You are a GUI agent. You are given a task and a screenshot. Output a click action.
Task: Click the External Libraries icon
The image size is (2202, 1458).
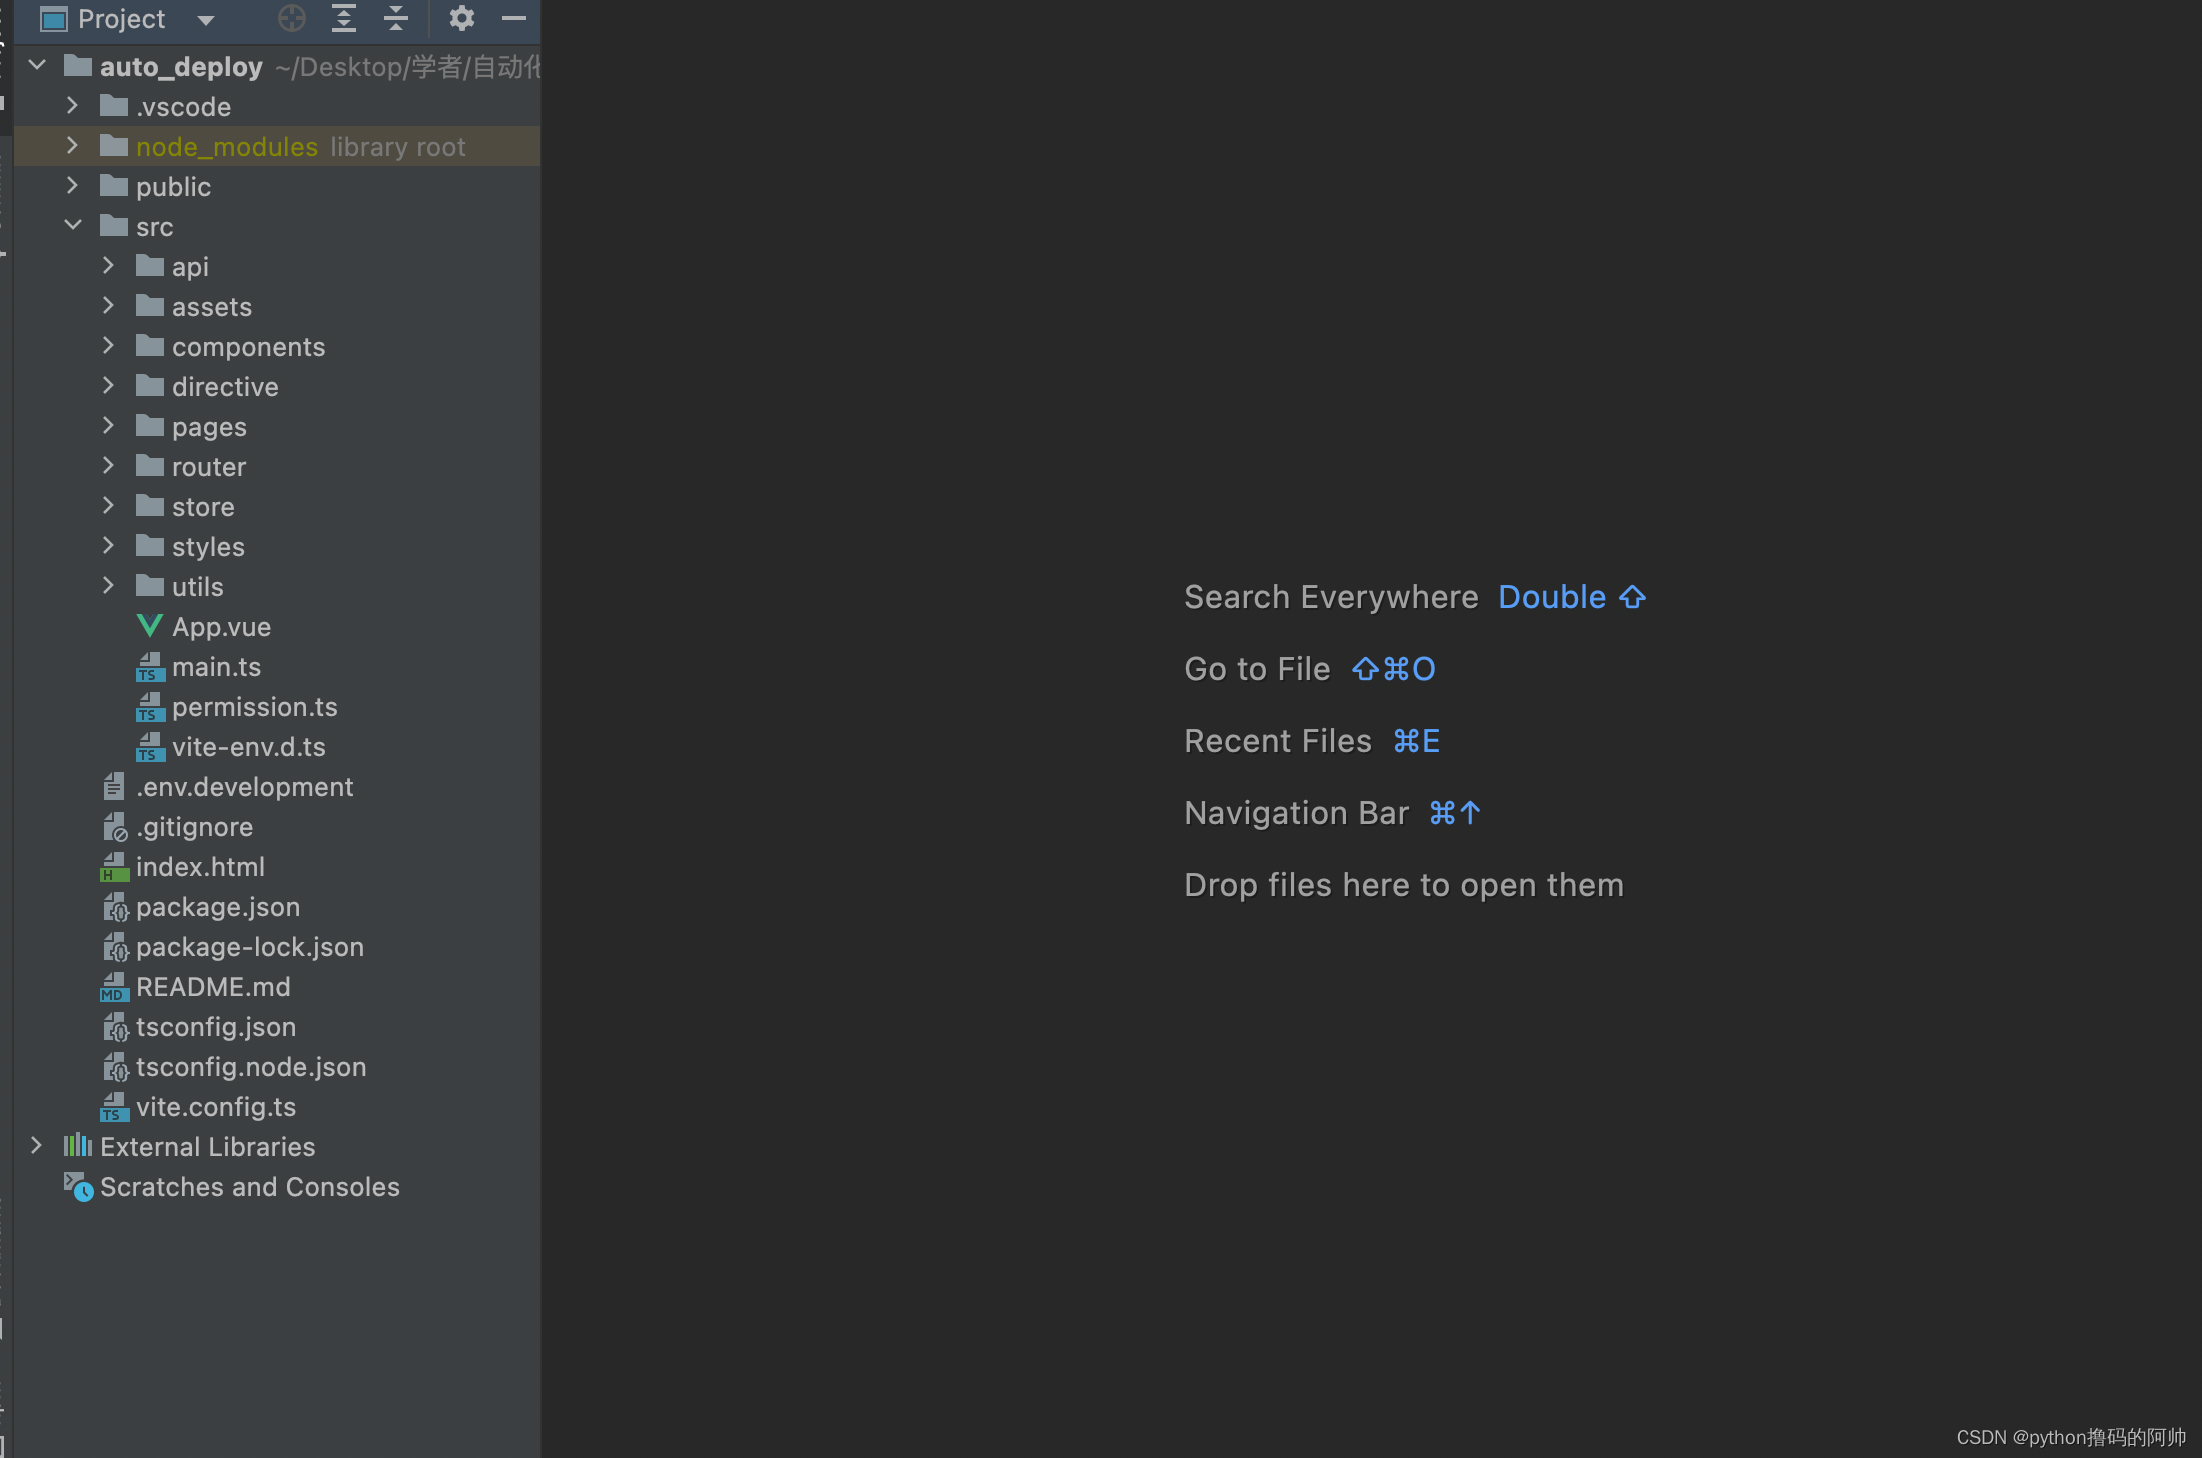pos(78,1146)
